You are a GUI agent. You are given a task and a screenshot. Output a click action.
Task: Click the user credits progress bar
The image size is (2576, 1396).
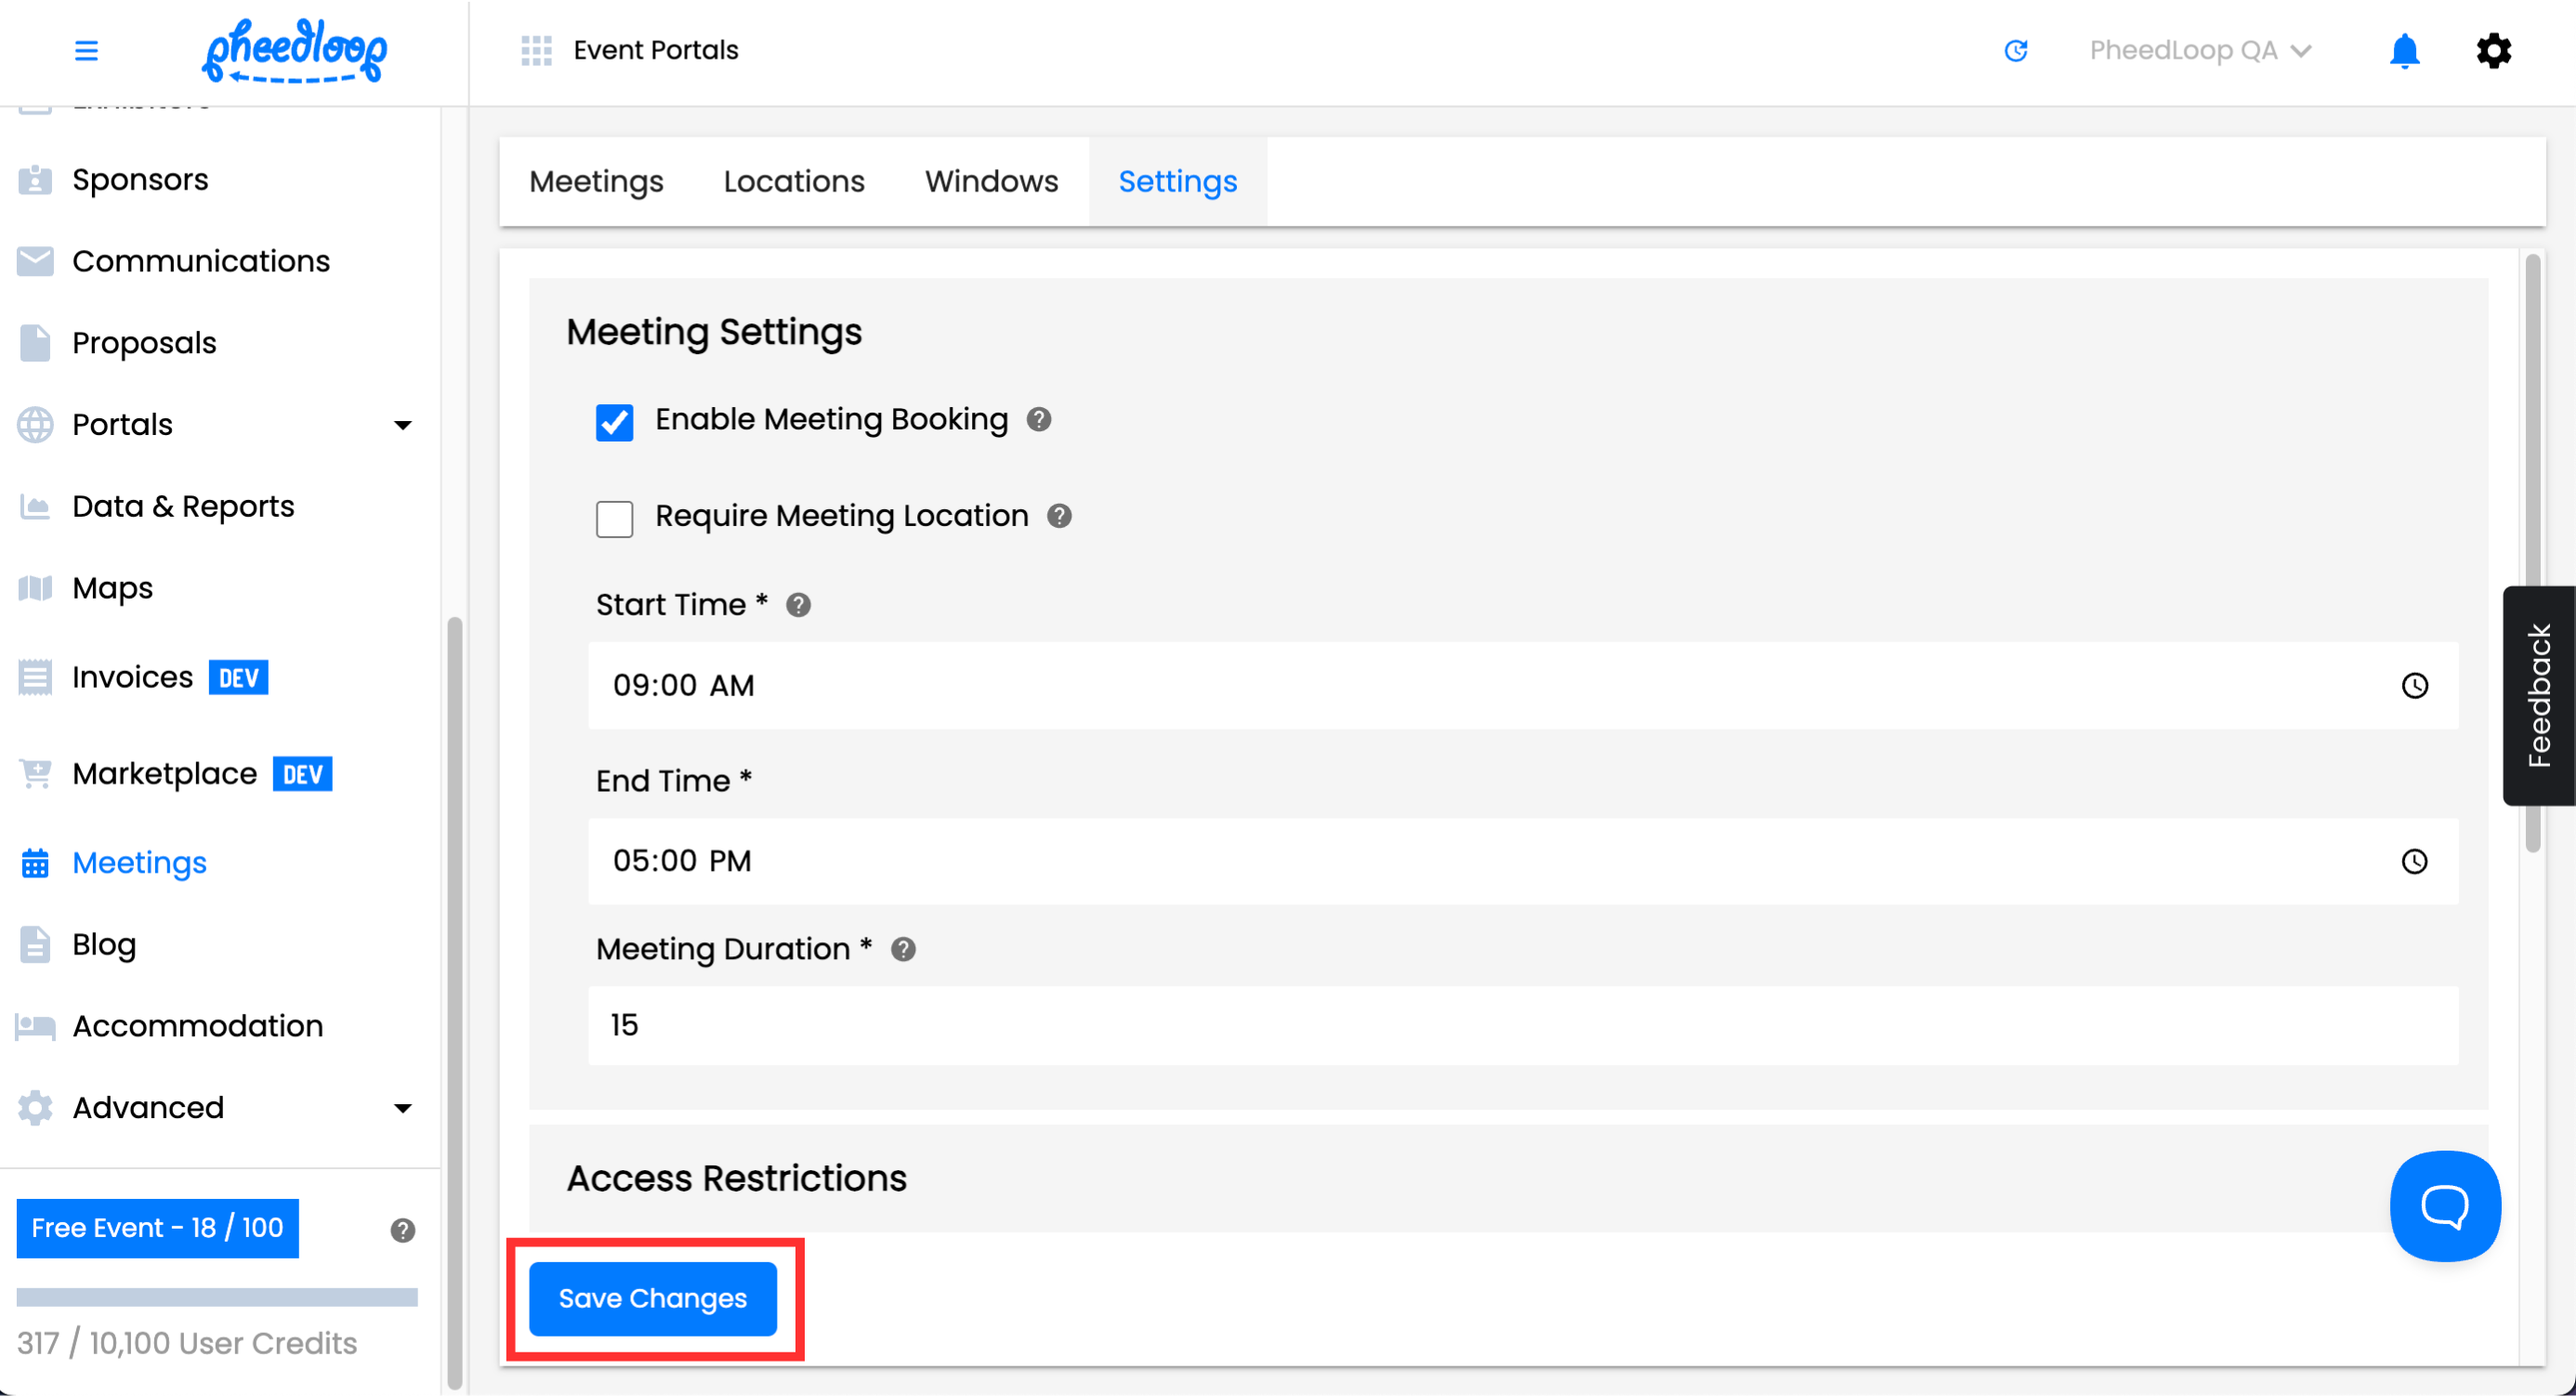click(x=216, y=1297)
